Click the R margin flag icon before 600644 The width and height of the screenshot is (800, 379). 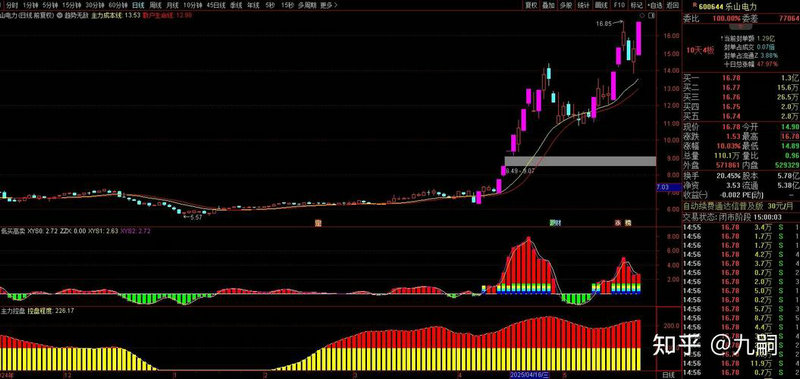695,6
